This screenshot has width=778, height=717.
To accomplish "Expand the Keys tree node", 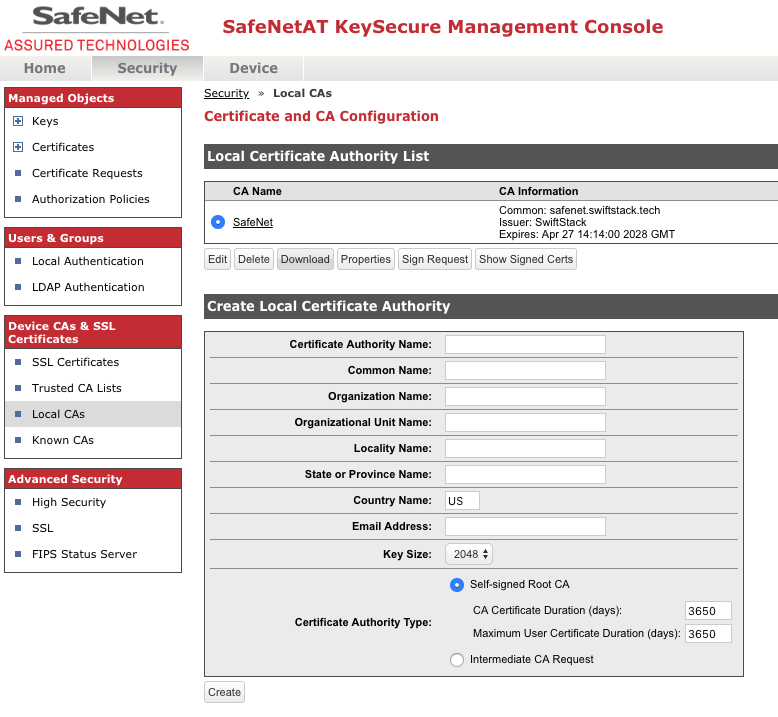I will [18, 121].
